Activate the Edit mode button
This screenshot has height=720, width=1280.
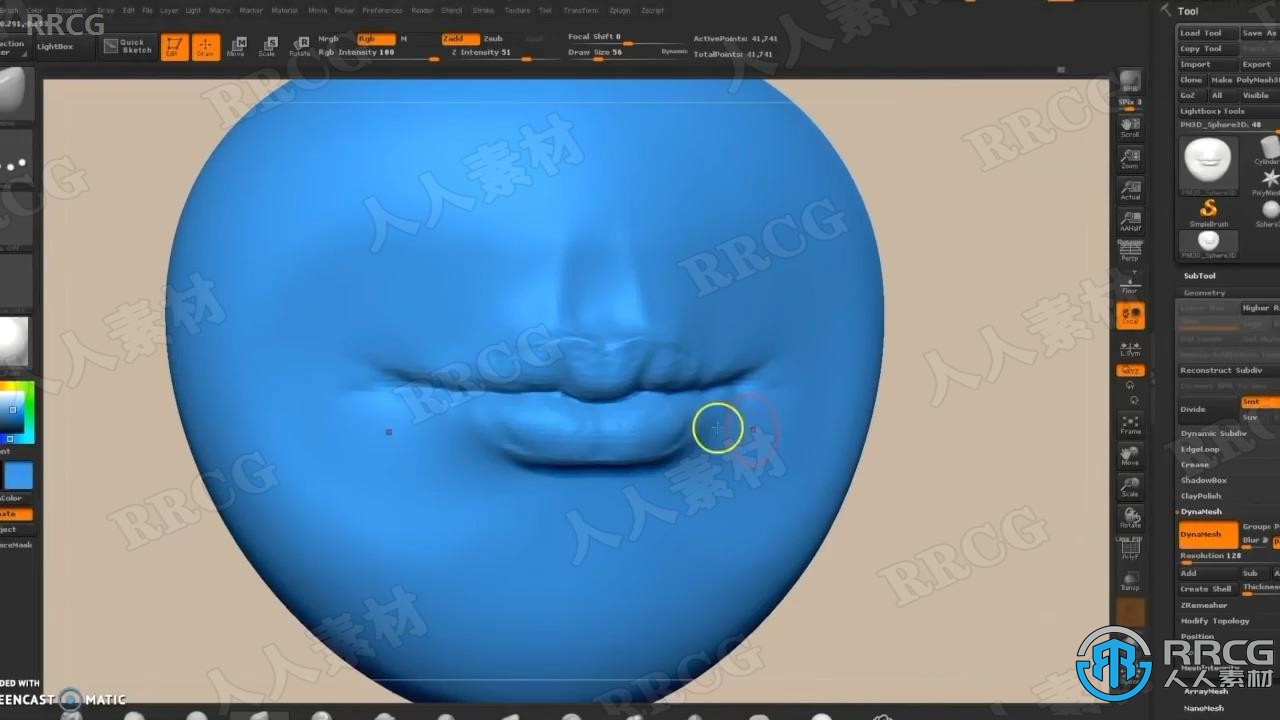click(175, 47)
